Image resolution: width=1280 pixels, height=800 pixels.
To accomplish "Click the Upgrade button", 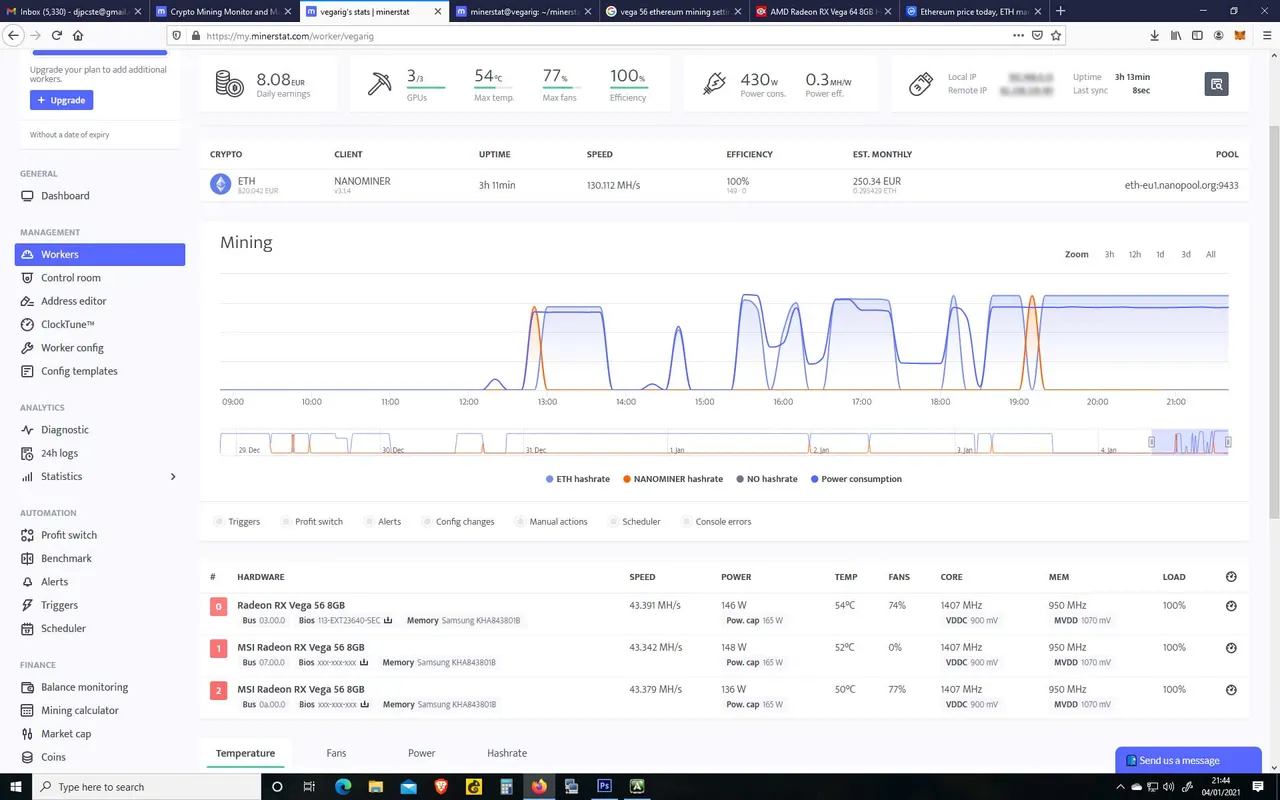I will click(x=62, y=100).
